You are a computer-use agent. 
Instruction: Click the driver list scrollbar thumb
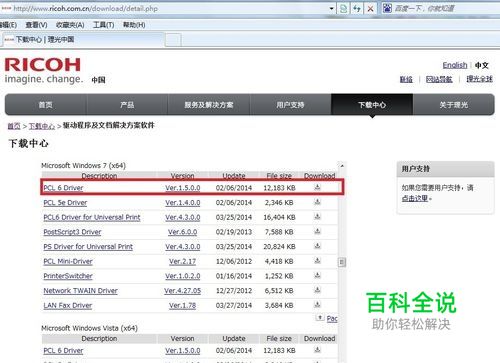coord(342,262)
